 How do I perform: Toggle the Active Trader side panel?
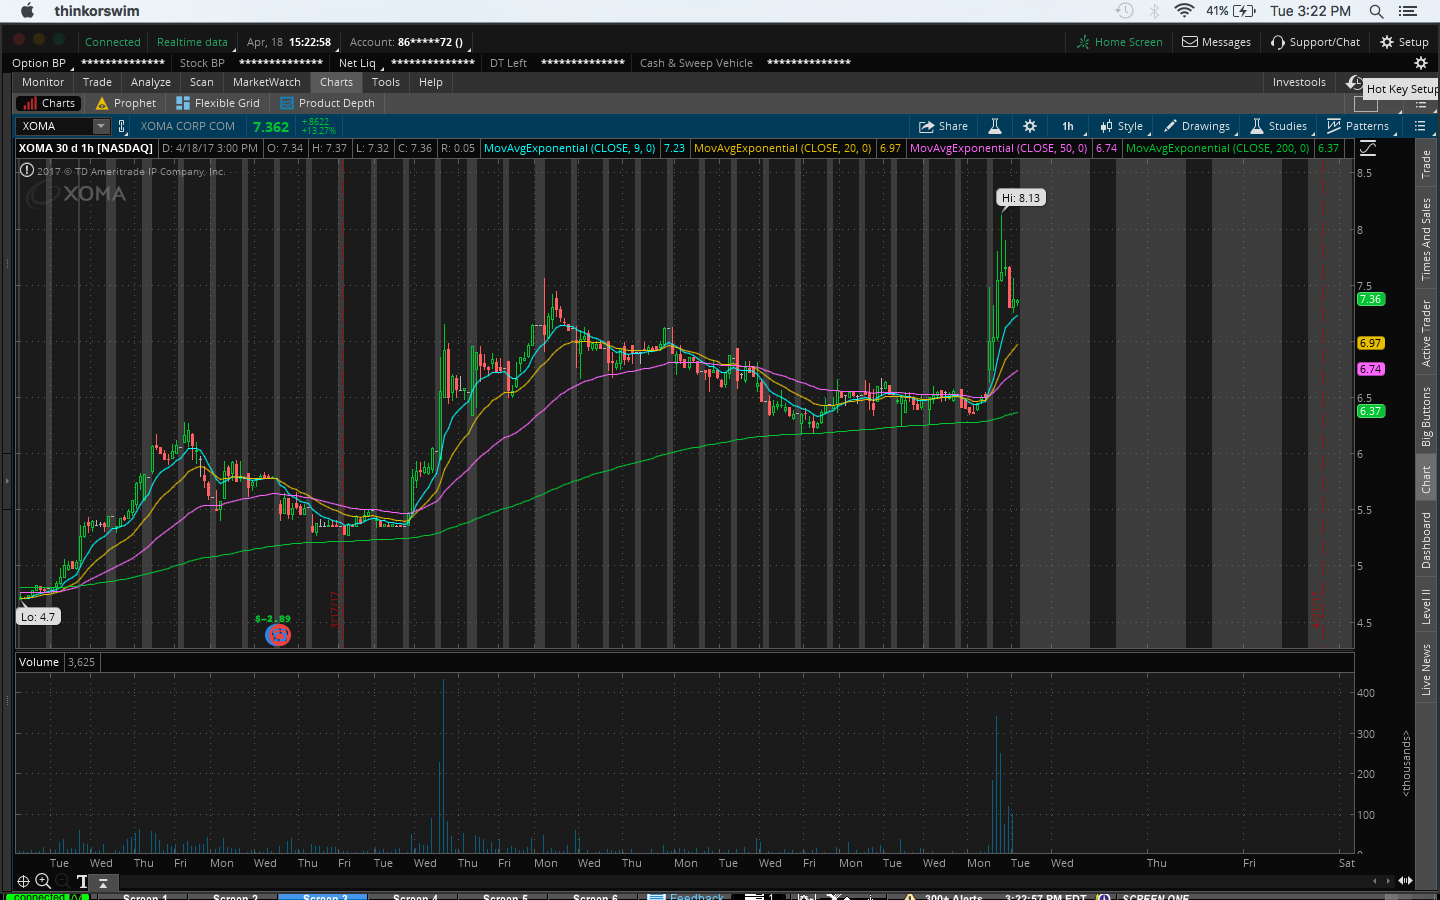click(x=1426, y=333)
